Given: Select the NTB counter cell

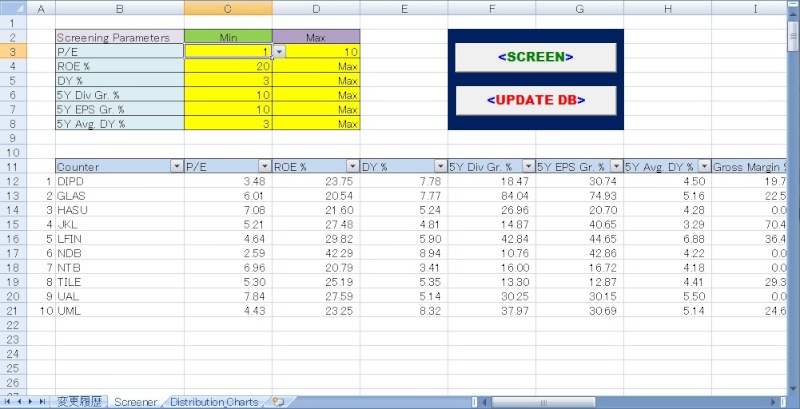Looking at the screenshot, I should coord(120,268).
